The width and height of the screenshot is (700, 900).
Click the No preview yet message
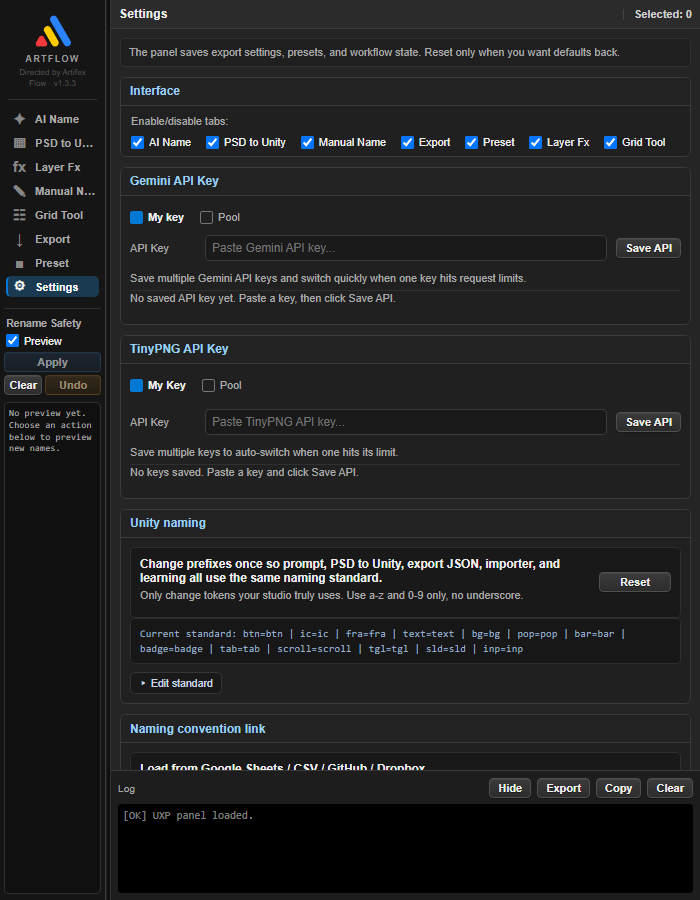(50, 430)
